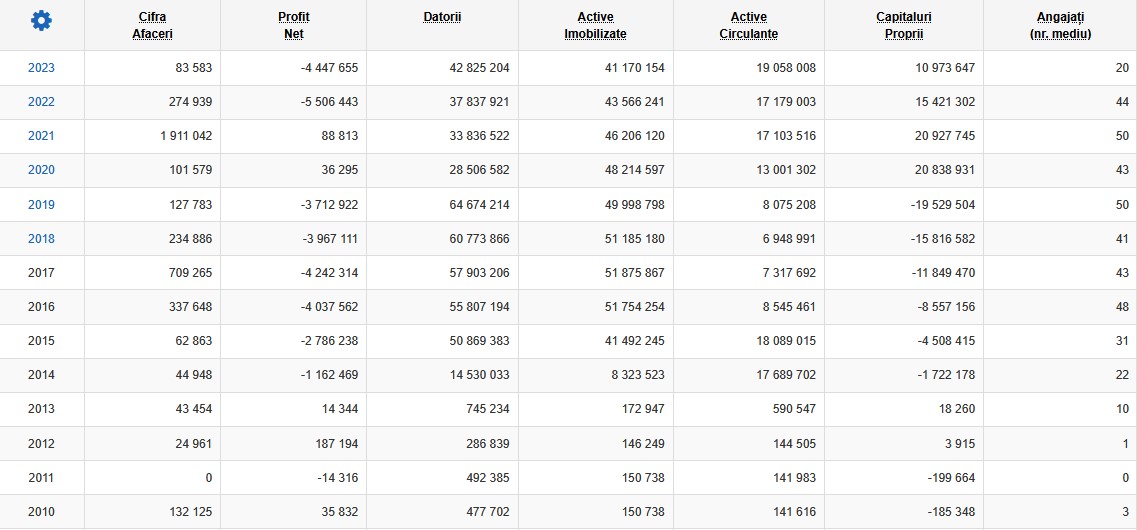1137x530 pixels.
Task: Click the Active Circulante column header
Action: tap(748, 25)
